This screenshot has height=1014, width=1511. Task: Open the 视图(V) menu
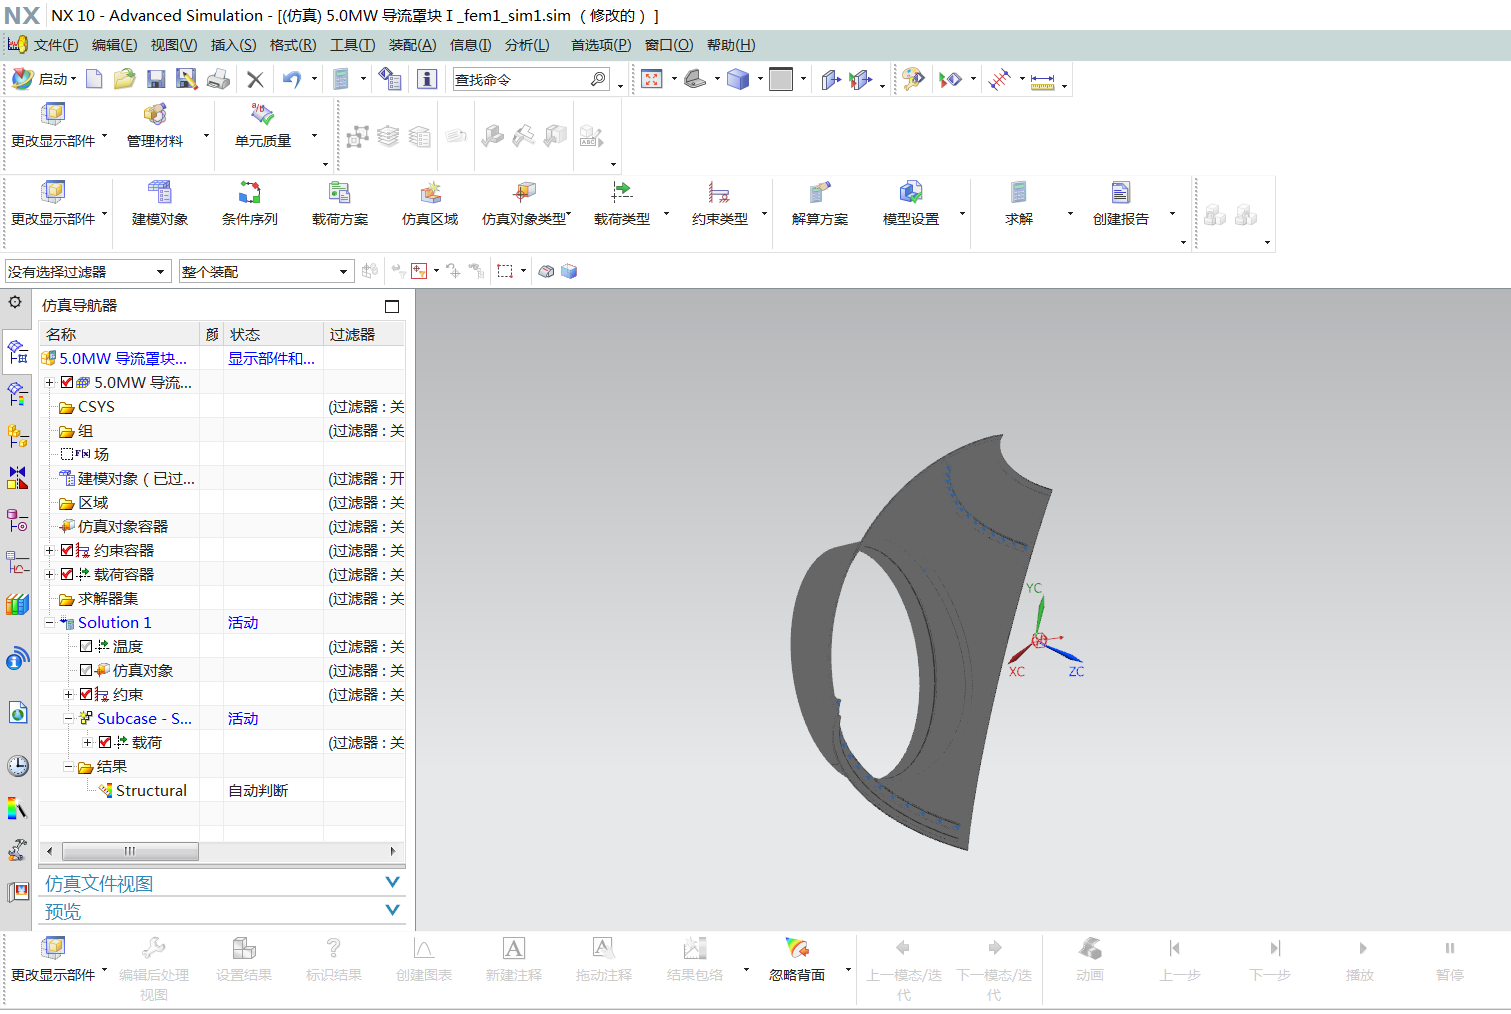174,45
